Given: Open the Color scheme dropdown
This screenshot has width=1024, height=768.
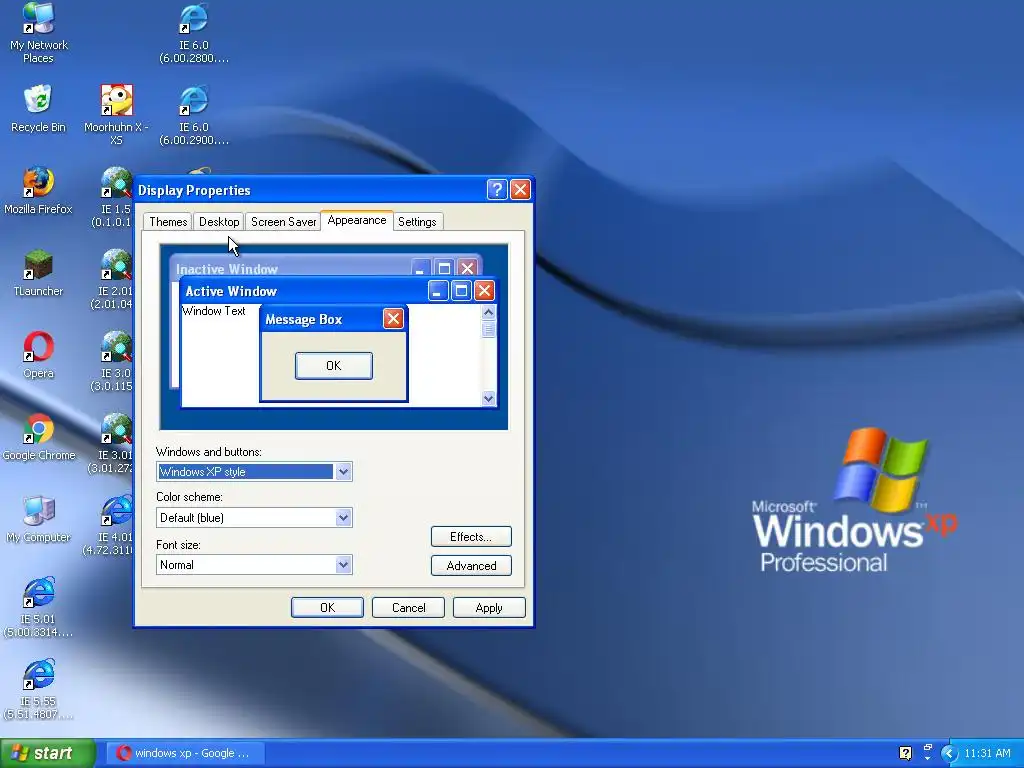Looking at the screenshot, I should tap(344, 518).
